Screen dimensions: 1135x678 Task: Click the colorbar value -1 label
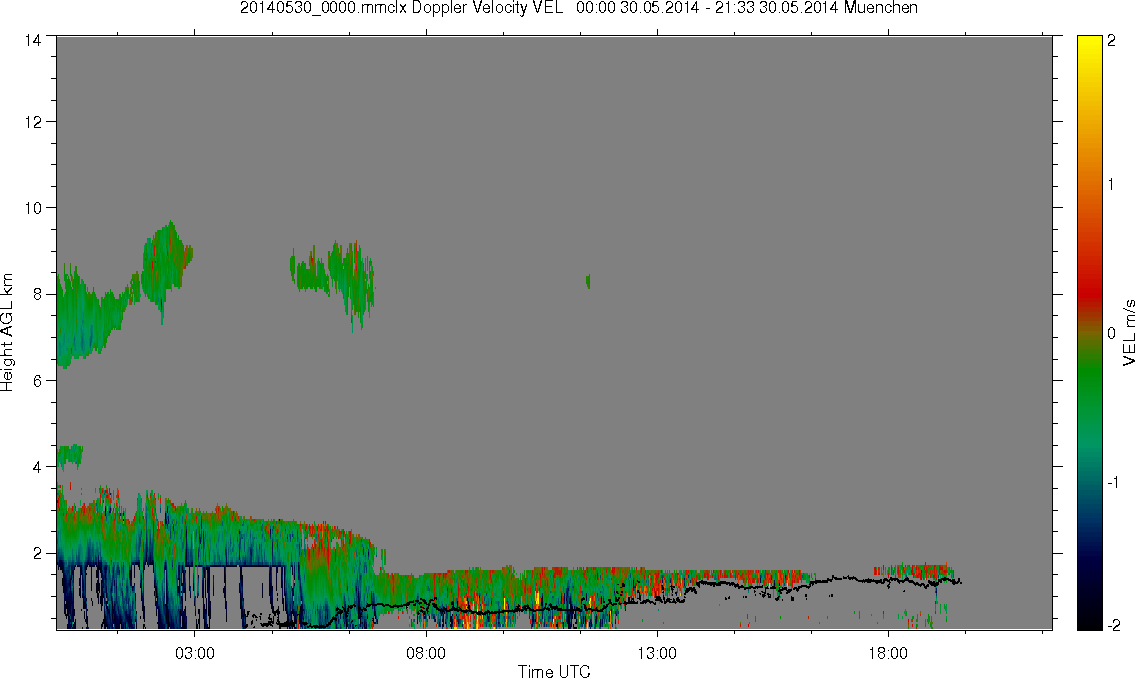click(1113, 483)
